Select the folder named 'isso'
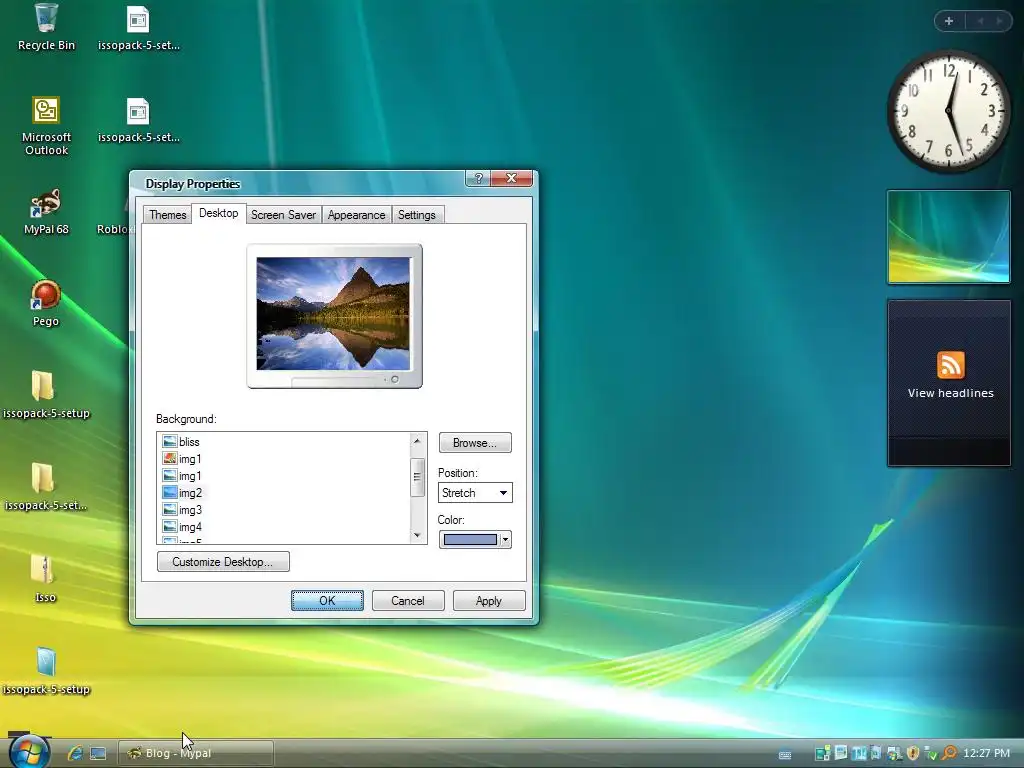1024x768 pixels. (x=45, y=579)
